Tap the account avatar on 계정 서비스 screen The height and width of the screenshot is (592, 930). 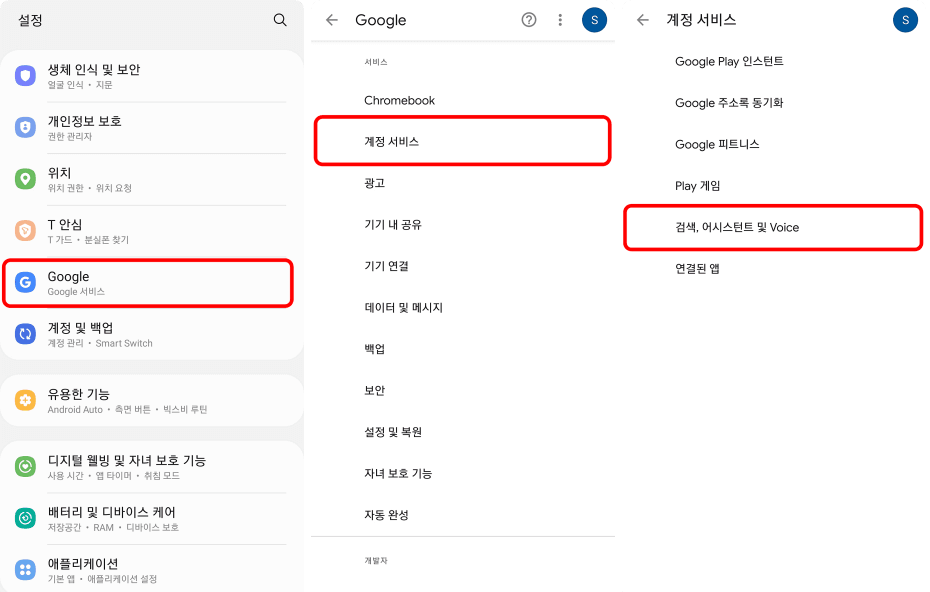(905, 20)
